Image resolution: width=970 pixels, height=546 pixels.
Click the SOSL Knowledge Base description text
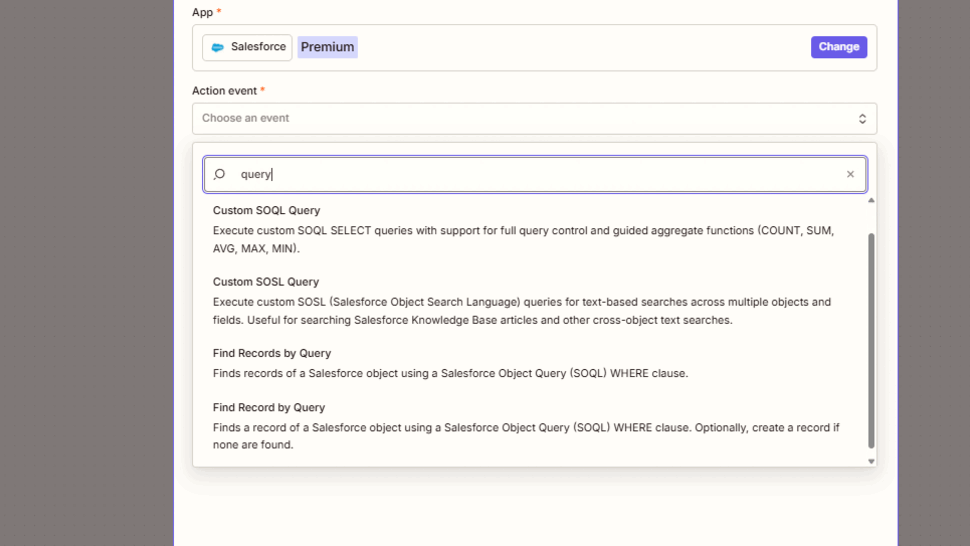tap(521, 311)
